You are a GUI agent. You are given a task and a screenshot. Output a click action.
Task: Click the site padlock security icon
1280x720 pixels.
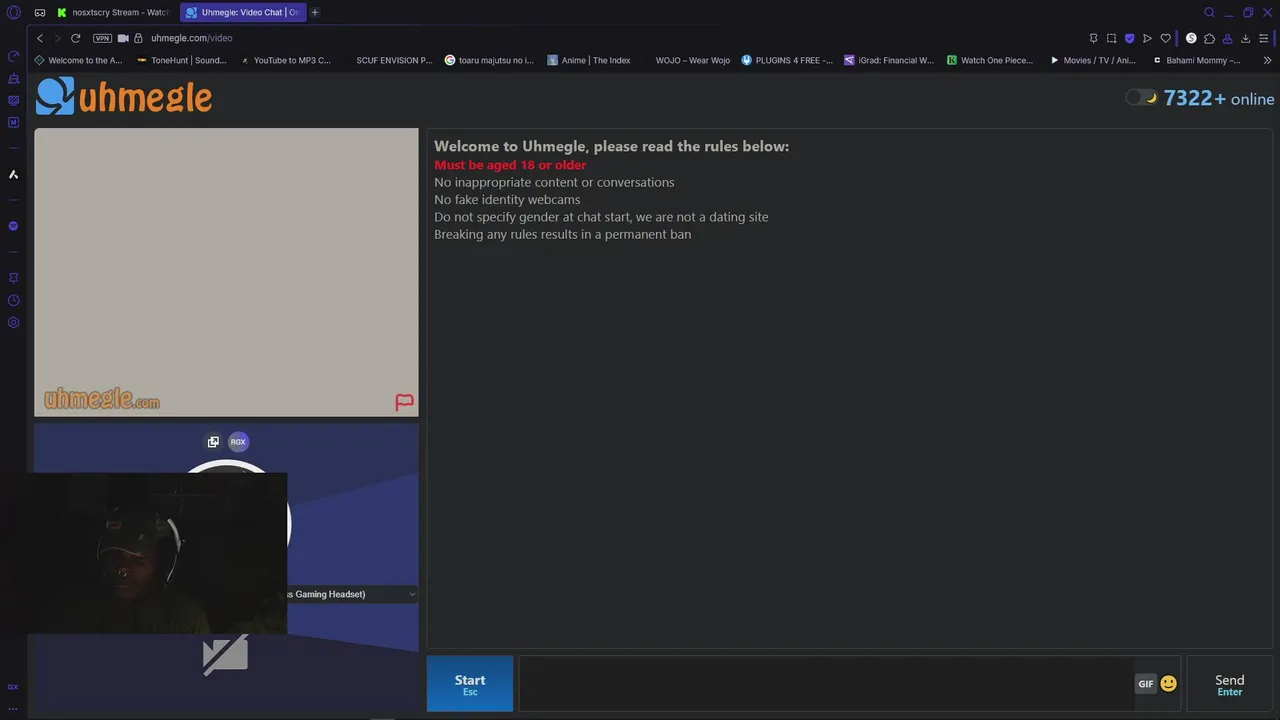138,38
